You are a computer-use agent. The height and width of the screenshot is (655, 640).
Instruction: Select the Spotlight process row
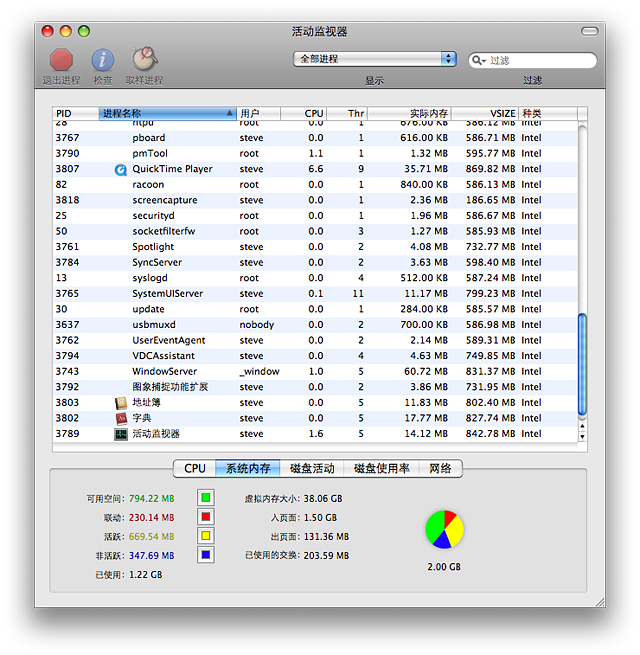click(315, 247)
